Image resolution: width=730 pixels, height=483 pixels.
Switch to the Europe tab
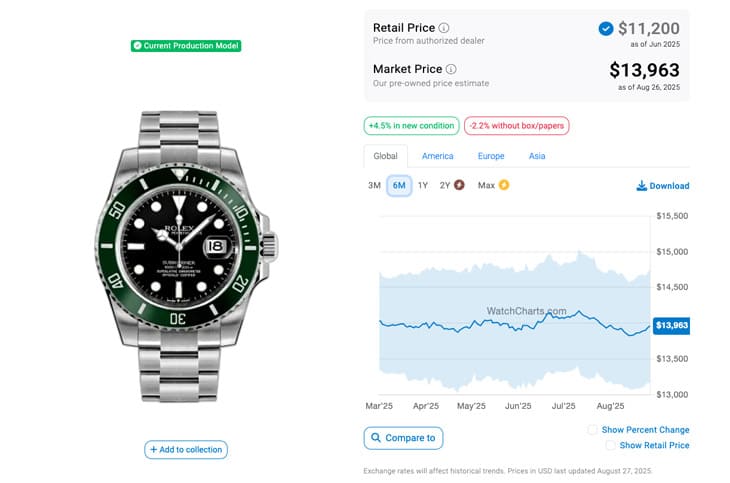[x=491, y=156]
